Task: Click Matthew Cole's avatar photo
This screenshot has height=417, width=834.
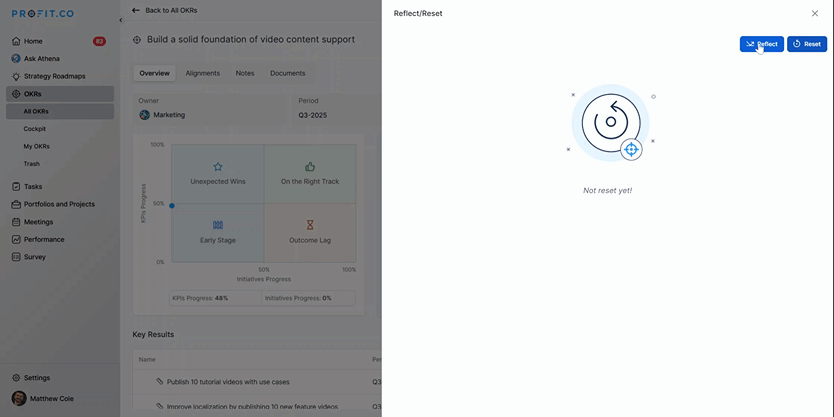Action: [19, 398]
